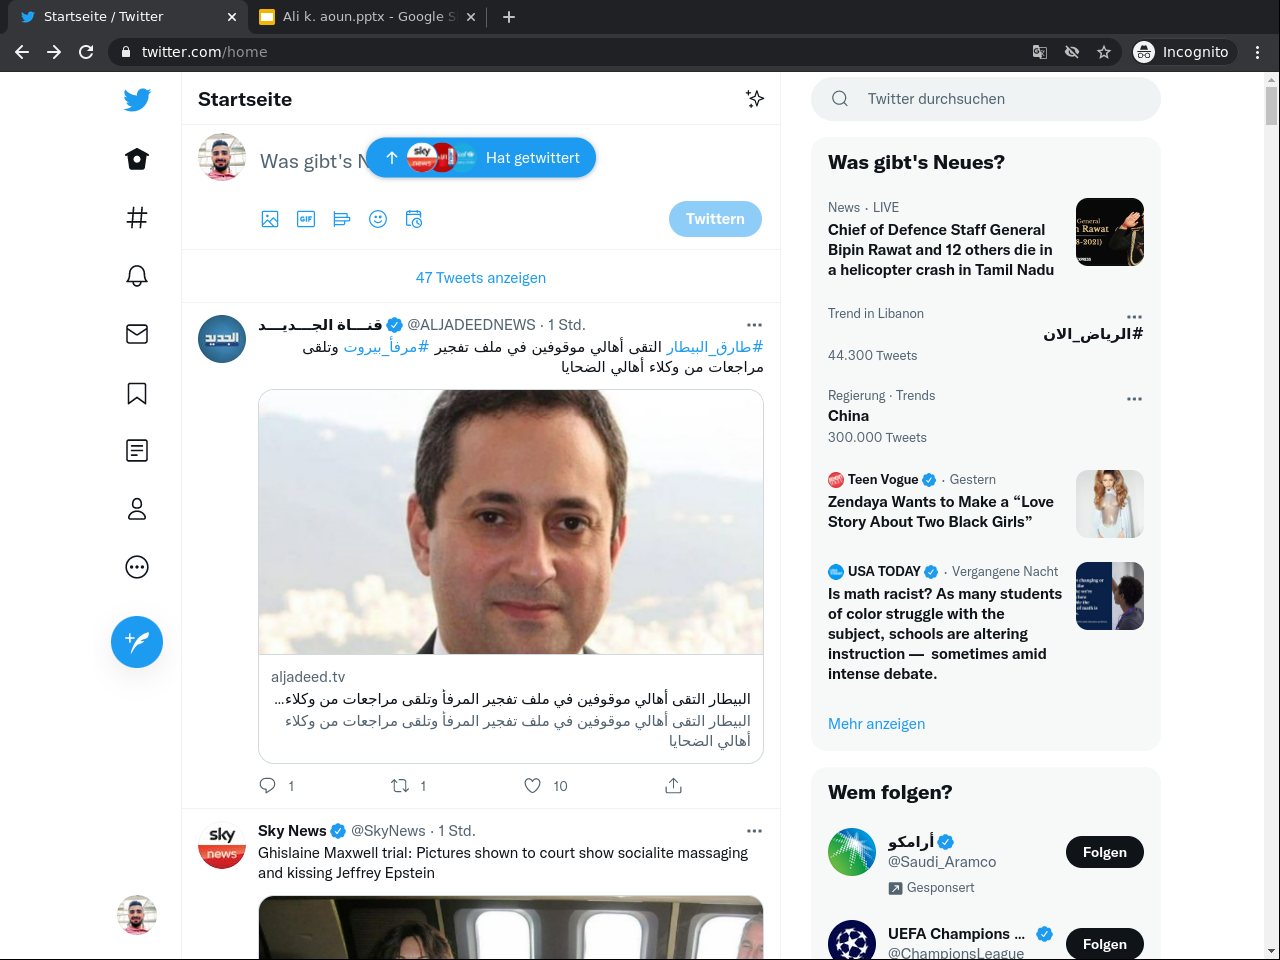Open options for China trend
Viewport: 1280px width, 960px height.
(x=1134, y=398)
